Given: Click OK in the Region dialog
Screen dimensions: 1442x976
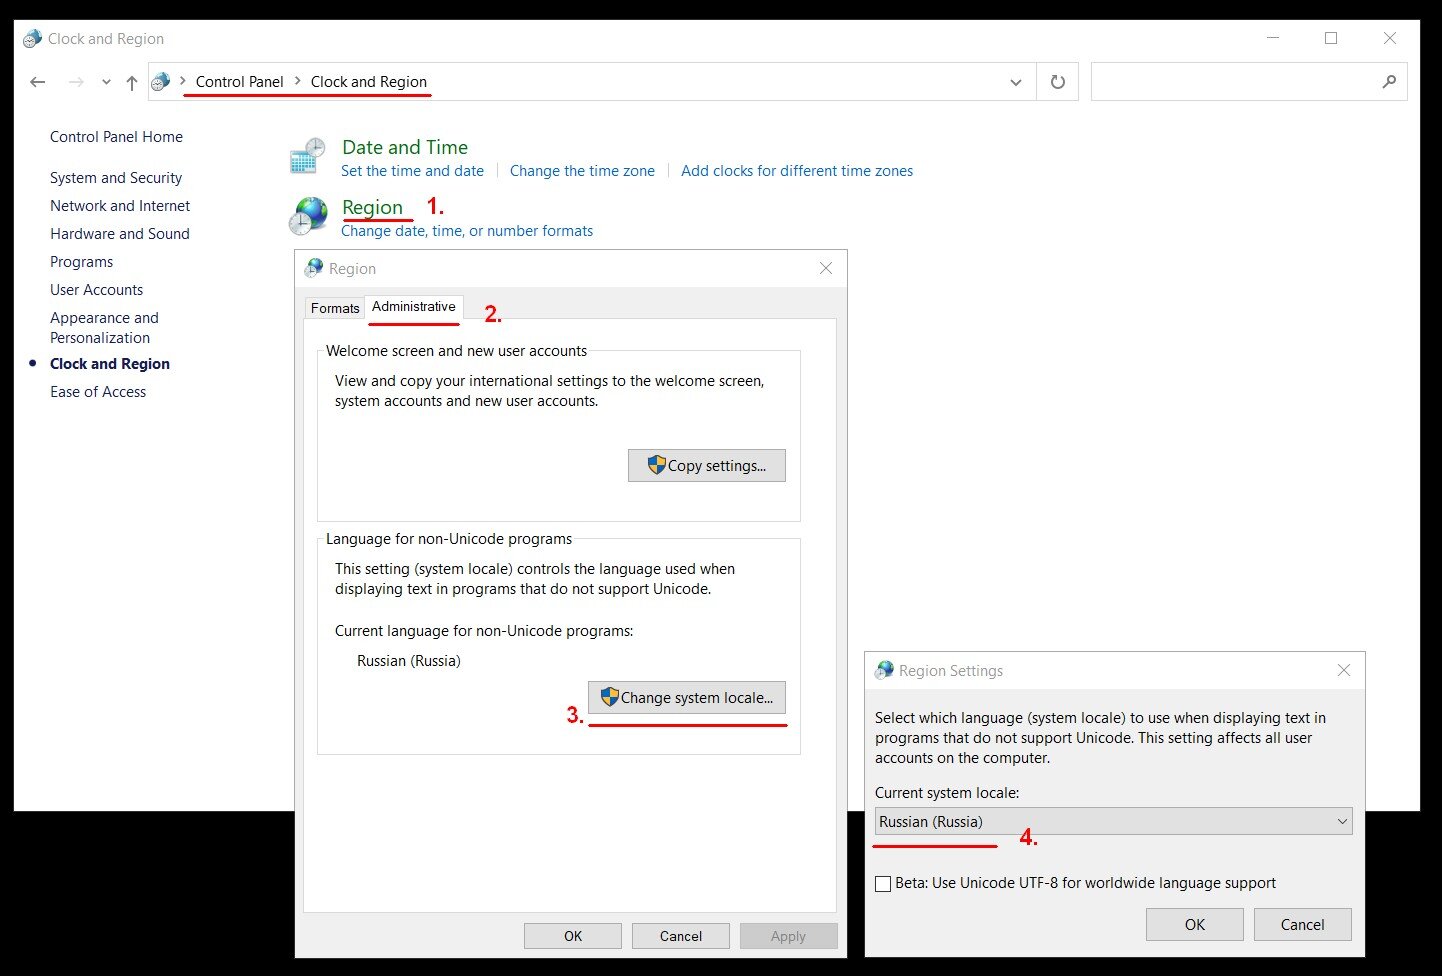Looking at the screenshot, I should (573, 936).
